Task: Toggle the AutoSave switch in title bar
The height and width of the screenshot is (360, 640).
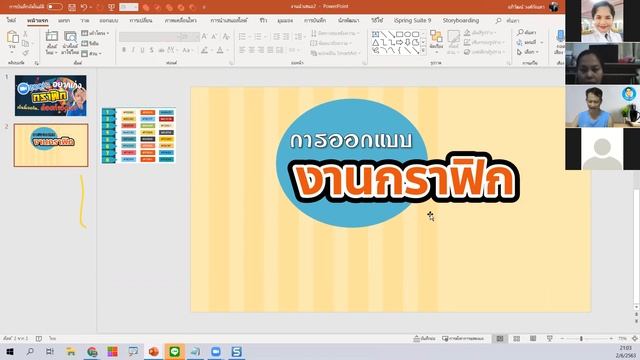Action: (55, 7)
